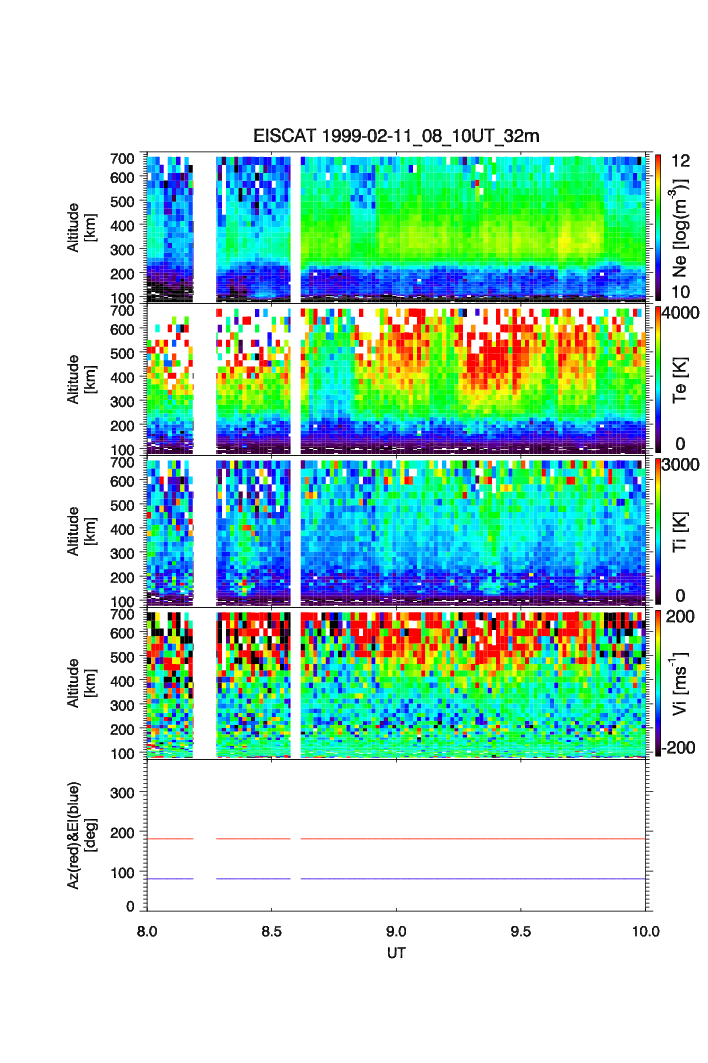Click the Ne electron density colorbar
This screenshot has height=1063, width=708.
point(658,227)
